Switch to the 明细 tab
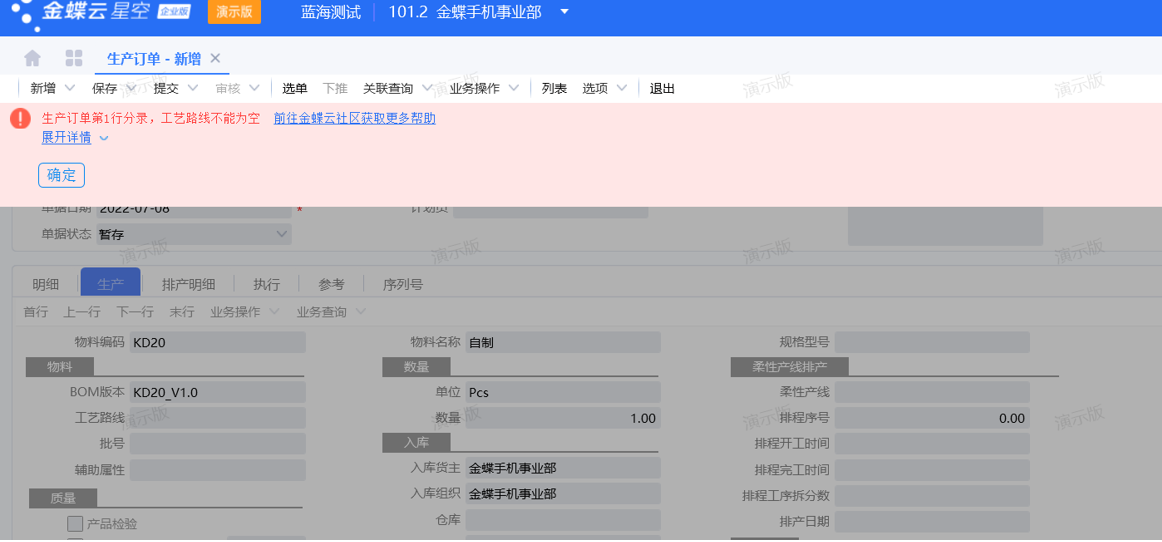 [x=45, y=284]
